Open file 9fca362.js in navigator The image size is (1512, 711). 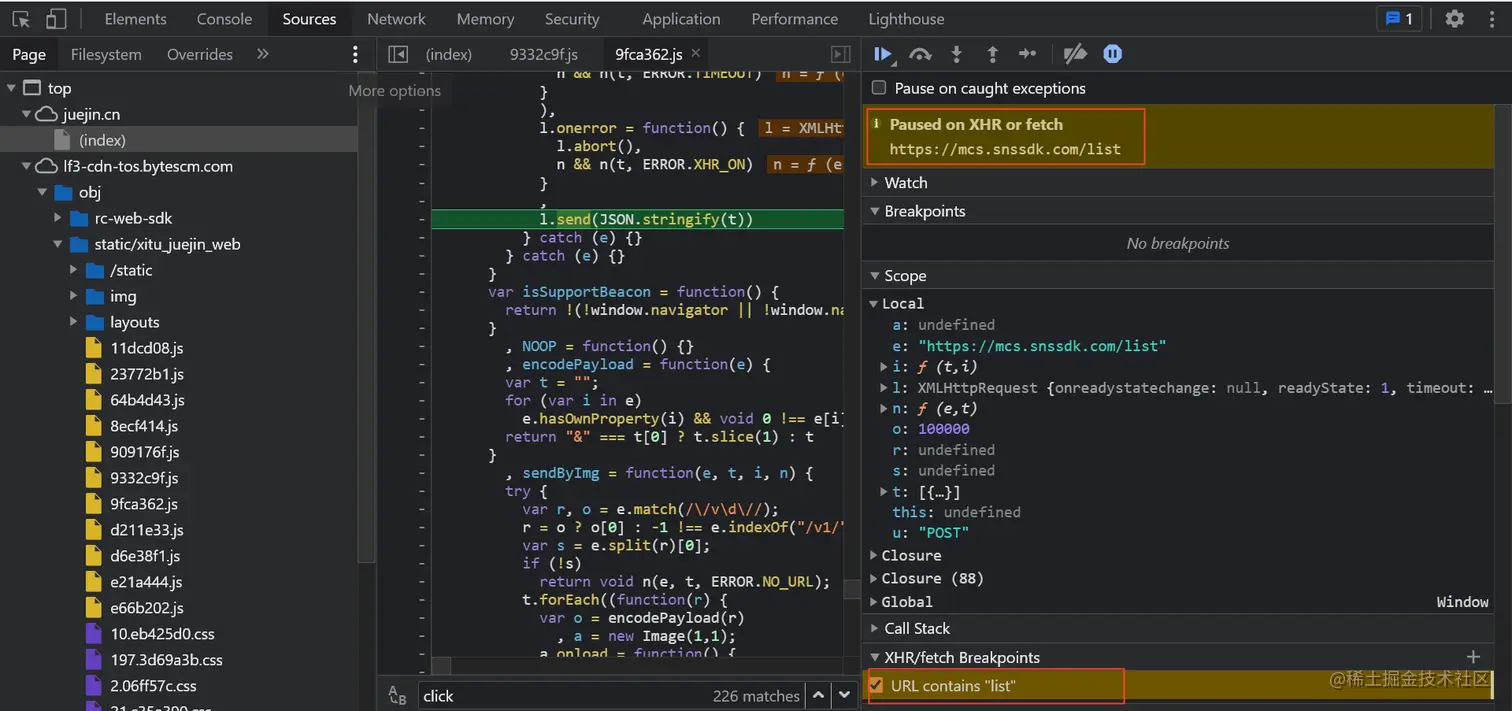point(144,504)
